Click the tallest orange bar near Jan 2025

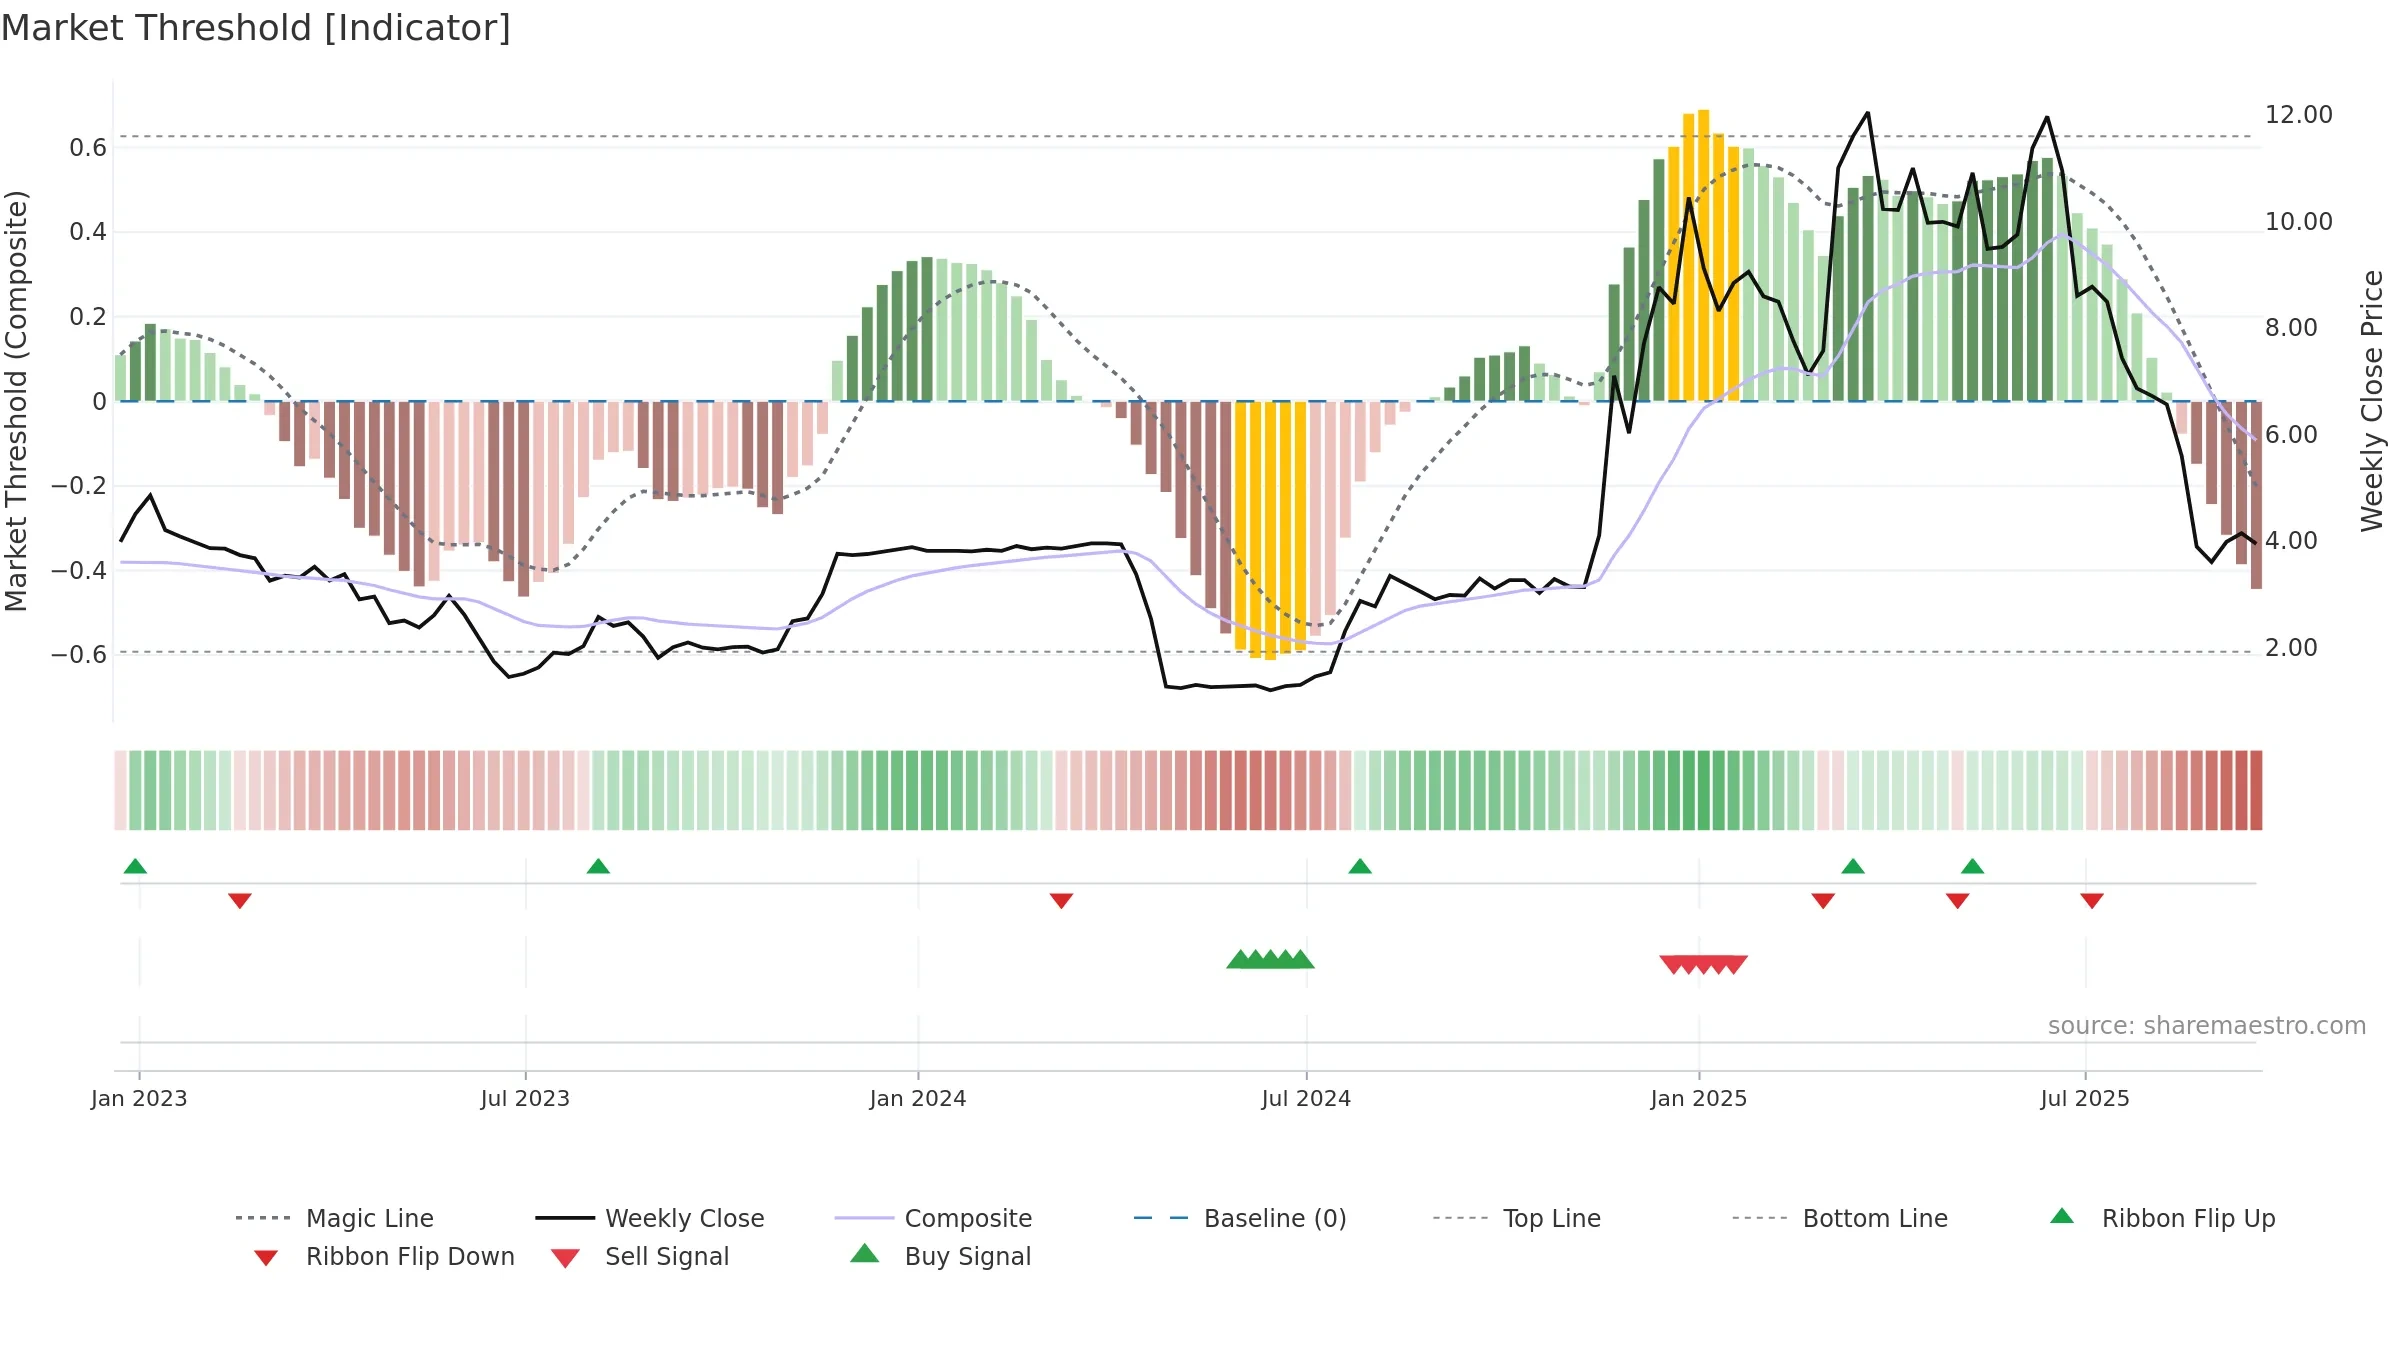pos(1704,255)
